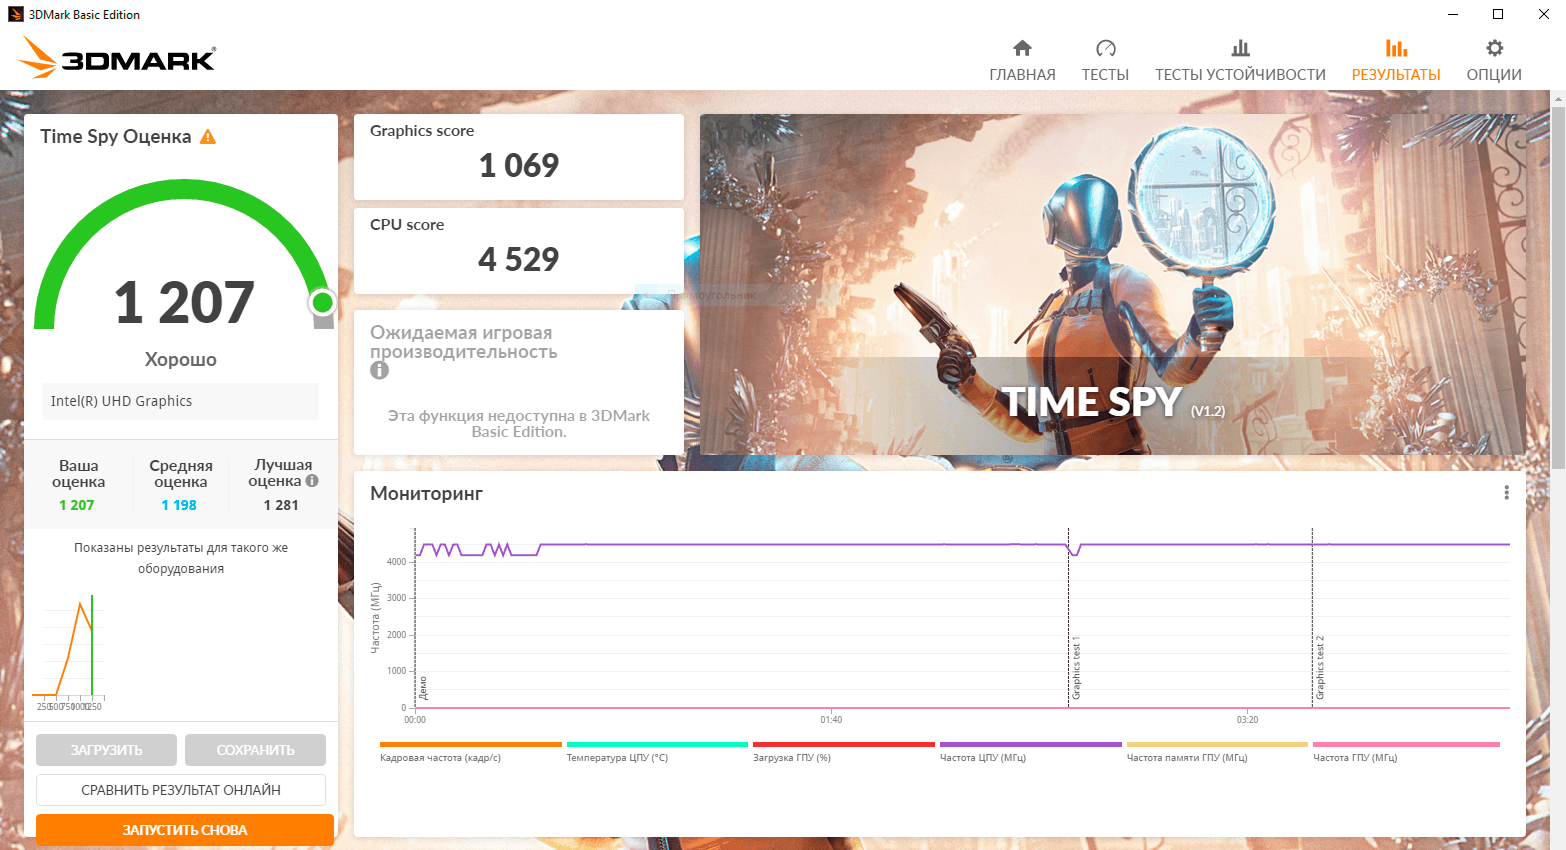The height and width of the screenshot is (850, 1566).
Task: Click the Лучшая оценка value 1 281
Action: point(281,505)
